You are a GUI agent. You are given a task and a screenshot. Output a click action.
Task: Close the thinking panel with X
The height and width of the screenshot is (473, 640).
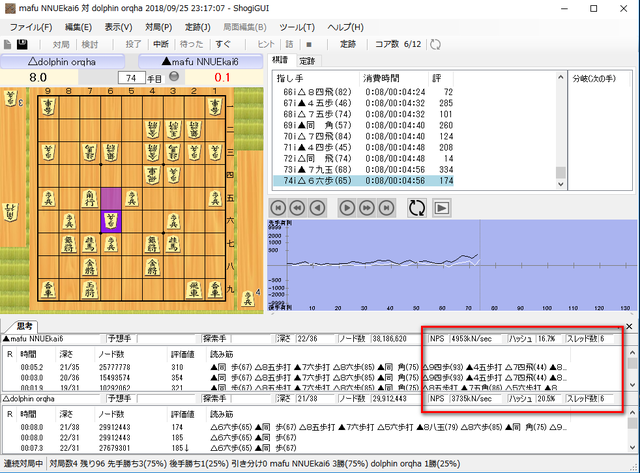click(x=629, y=326)
